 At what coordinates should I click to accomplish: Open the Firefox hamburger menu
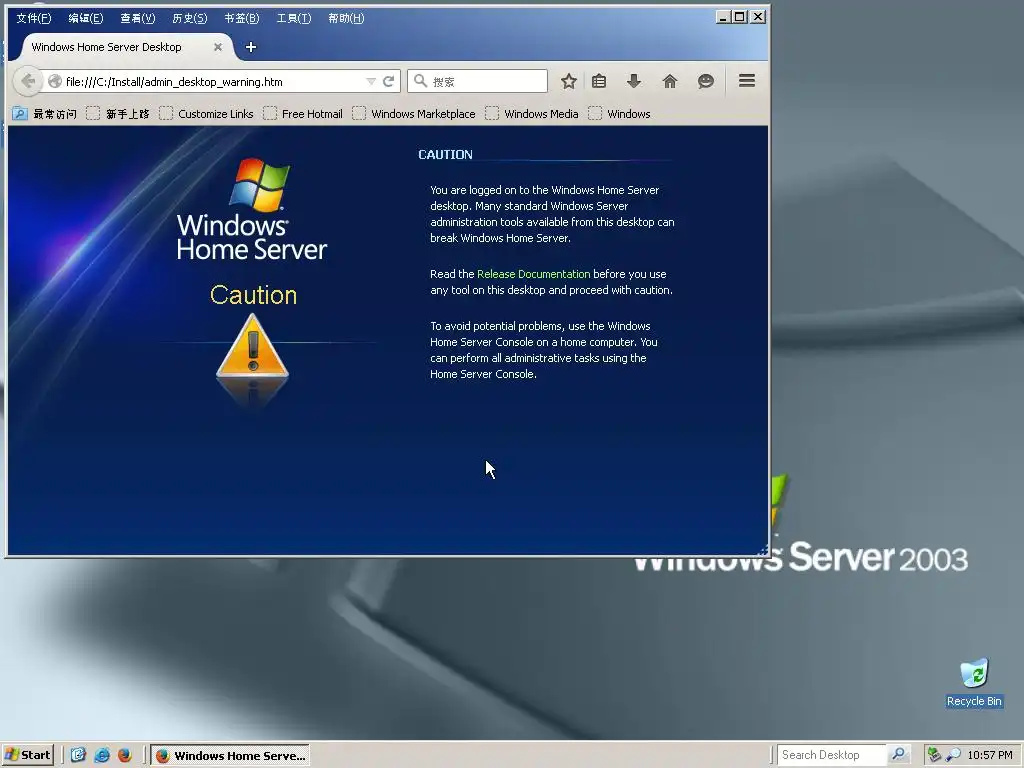[x=747, y=81]
